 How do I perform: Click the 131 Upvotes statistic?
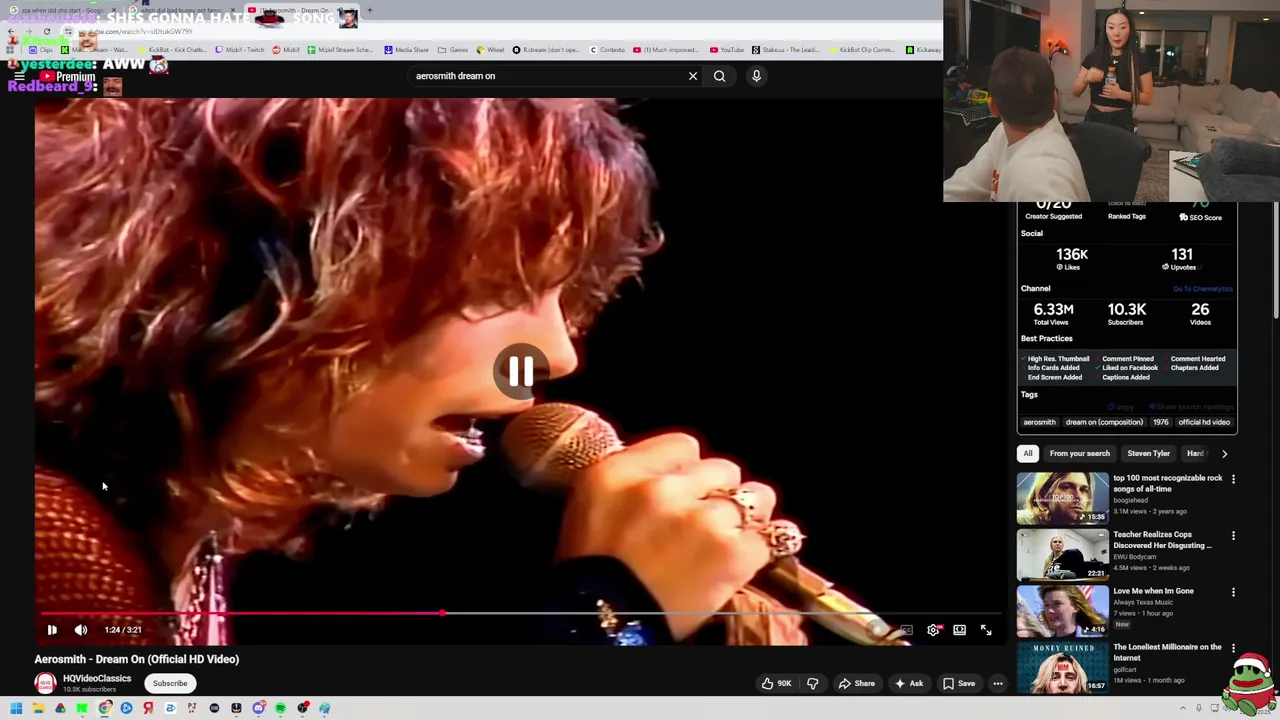1181,259
